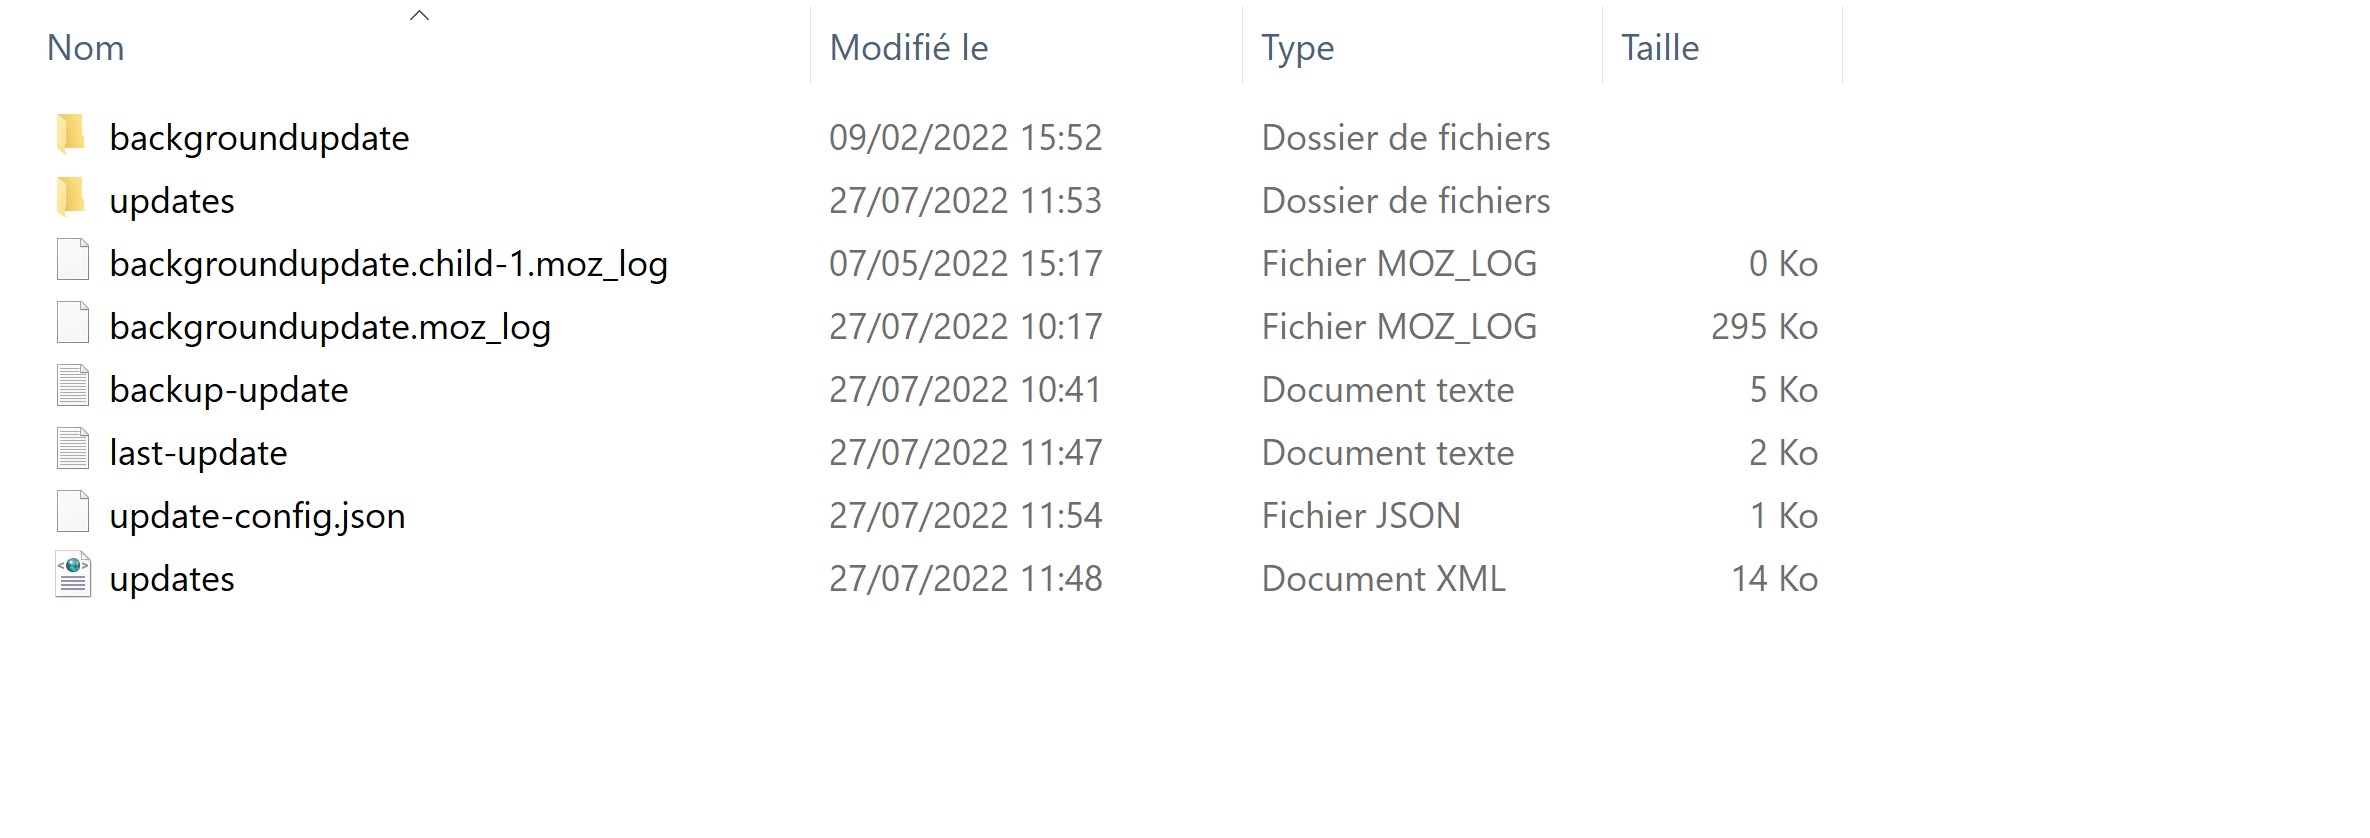
Task: Sort by the Modifié le column header
Action: click(x=908, y=48)
